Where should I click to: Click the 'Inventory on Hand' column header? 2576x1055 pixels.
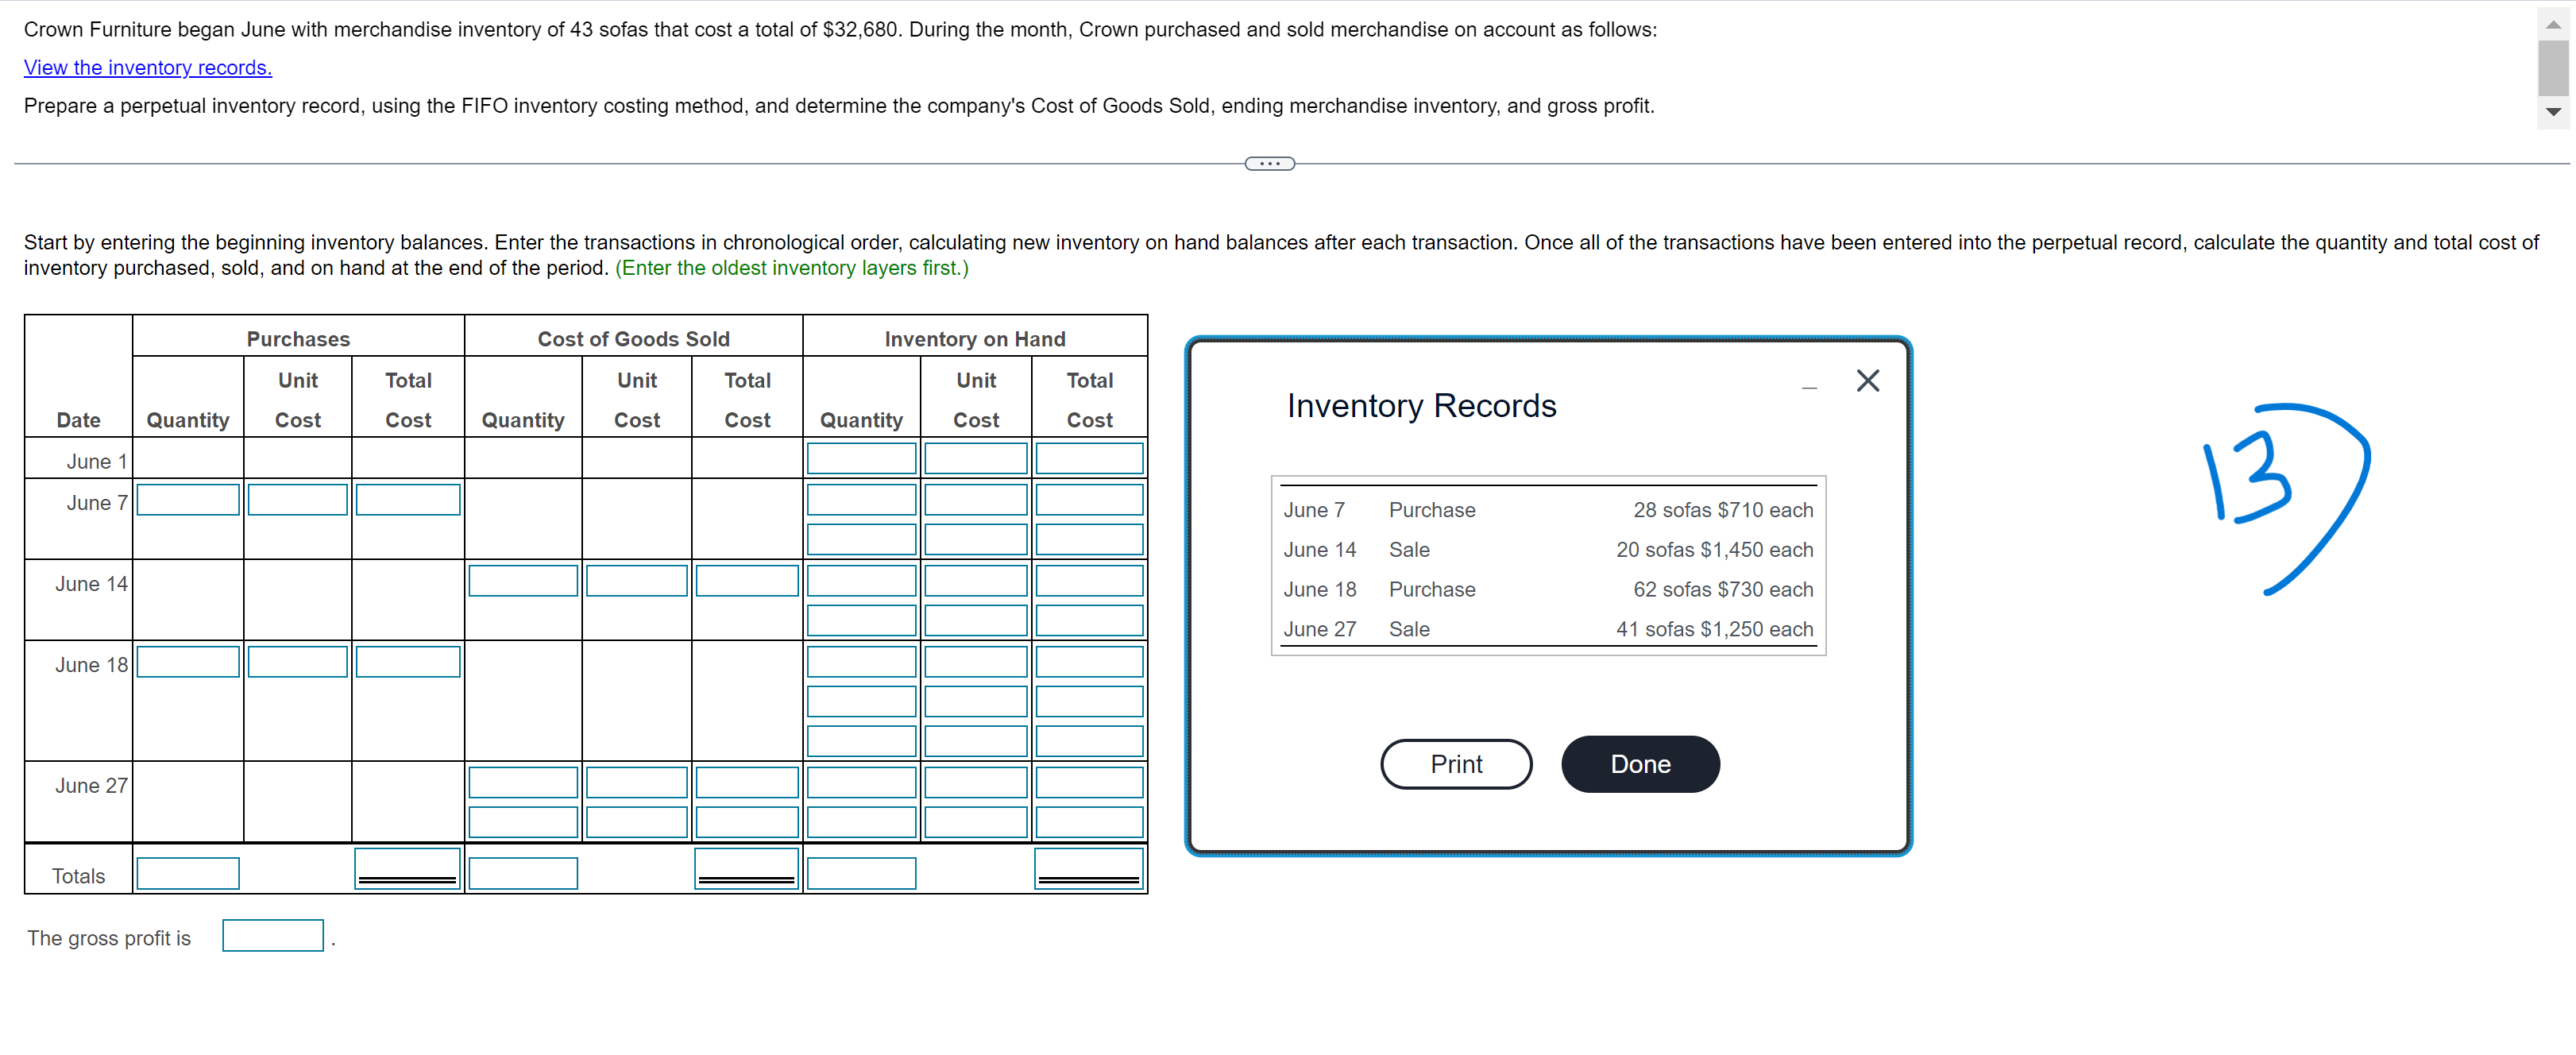tap(975, 339)
